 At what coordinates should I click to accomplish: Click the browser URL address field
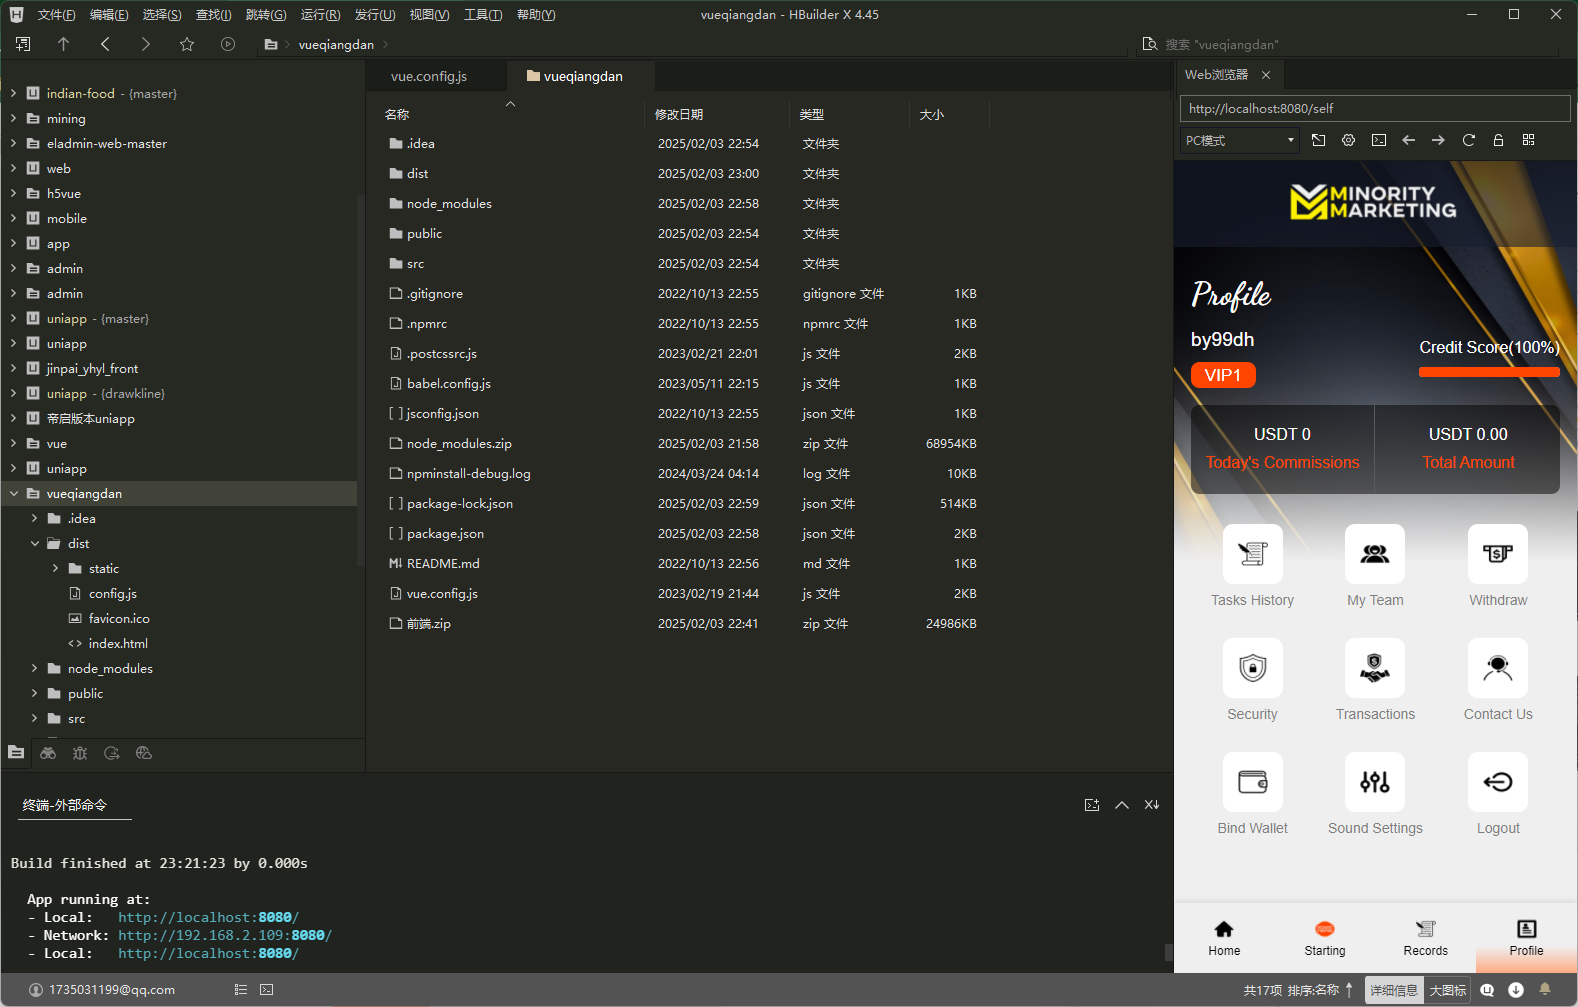[1374, 108]
